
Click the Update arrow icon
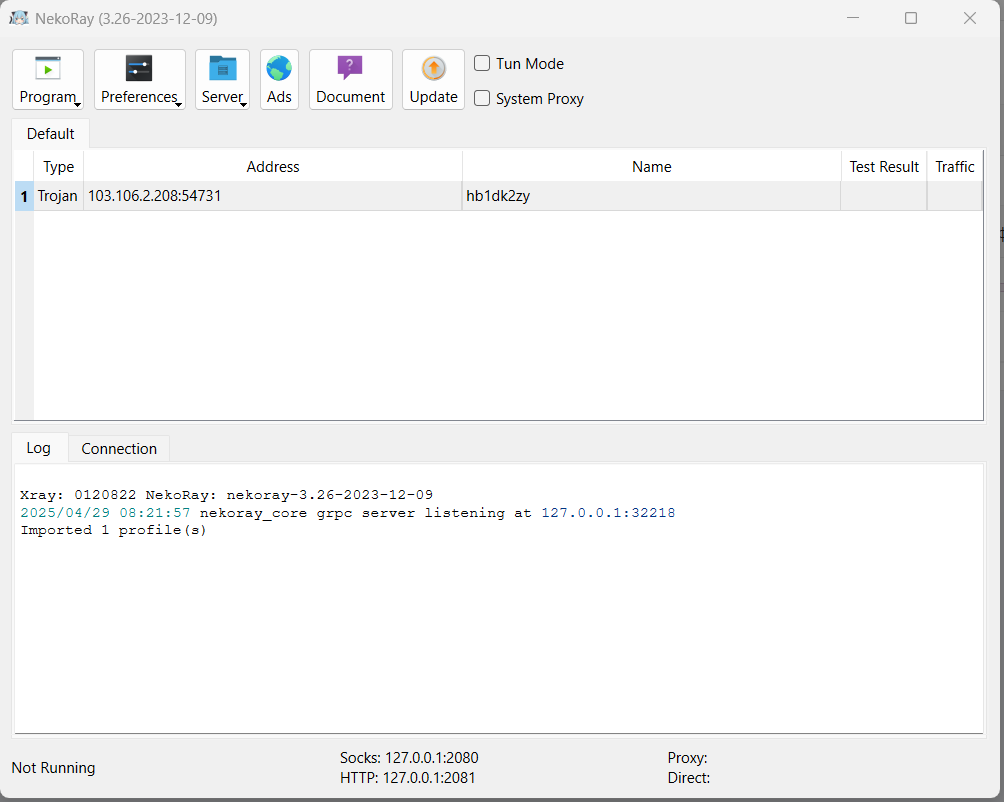click(x=433, y=68)
